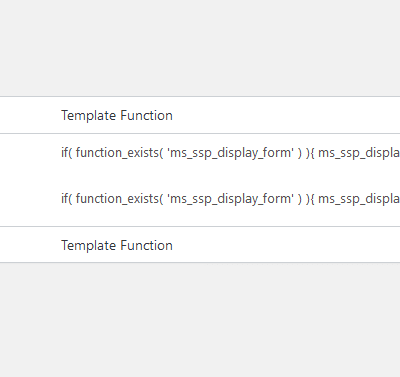Click the "if(" start of first code row

click(66, 153)
